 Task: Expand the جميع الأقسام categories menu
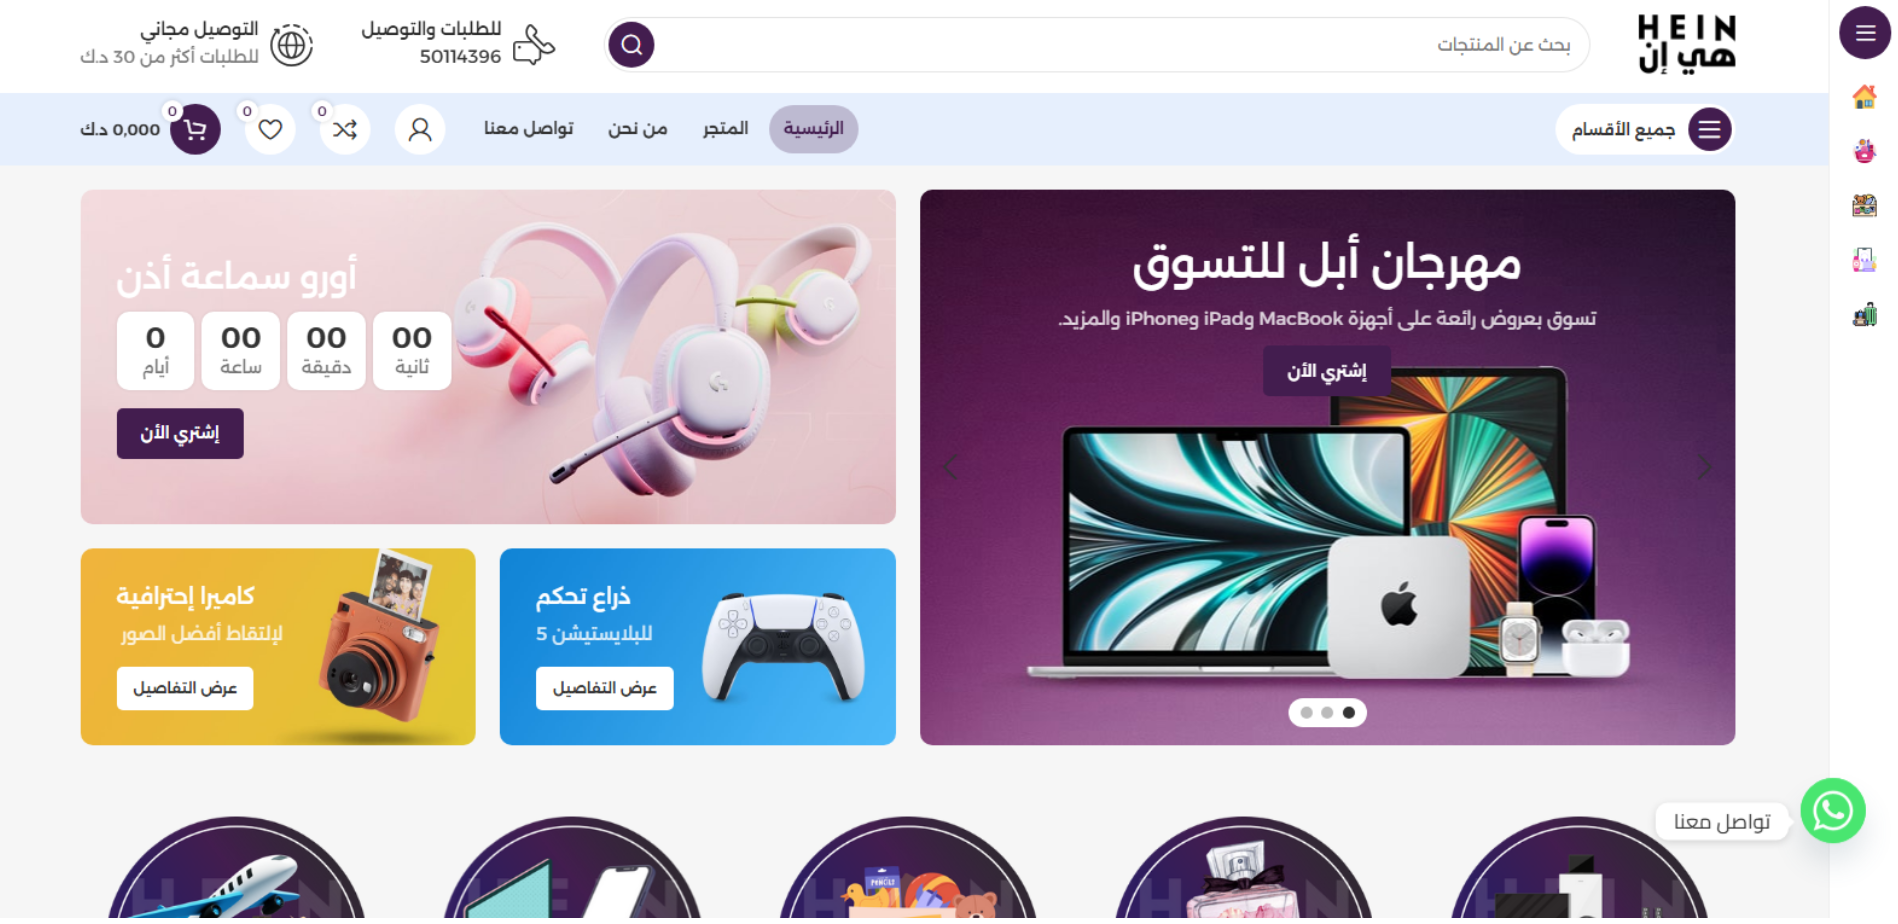[1644, 129]
